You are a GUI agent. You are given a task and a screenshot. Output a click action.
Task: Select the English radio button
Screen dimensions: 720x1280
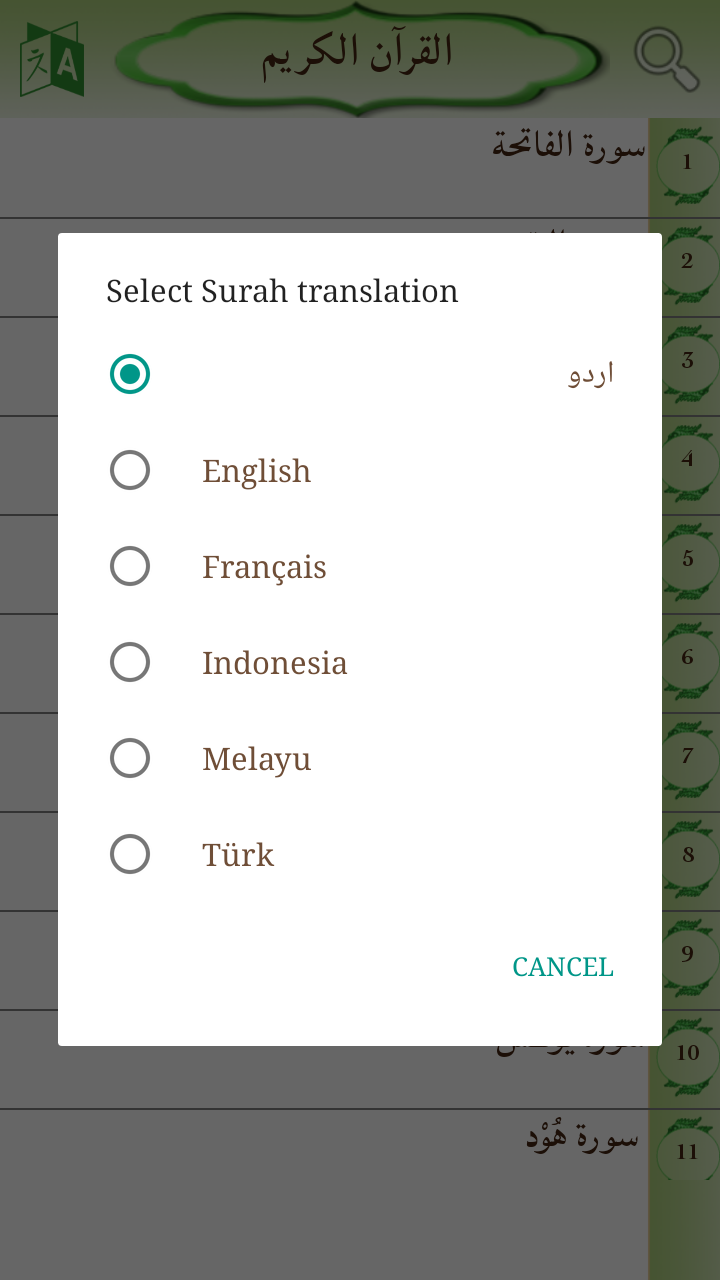[130, 470]
